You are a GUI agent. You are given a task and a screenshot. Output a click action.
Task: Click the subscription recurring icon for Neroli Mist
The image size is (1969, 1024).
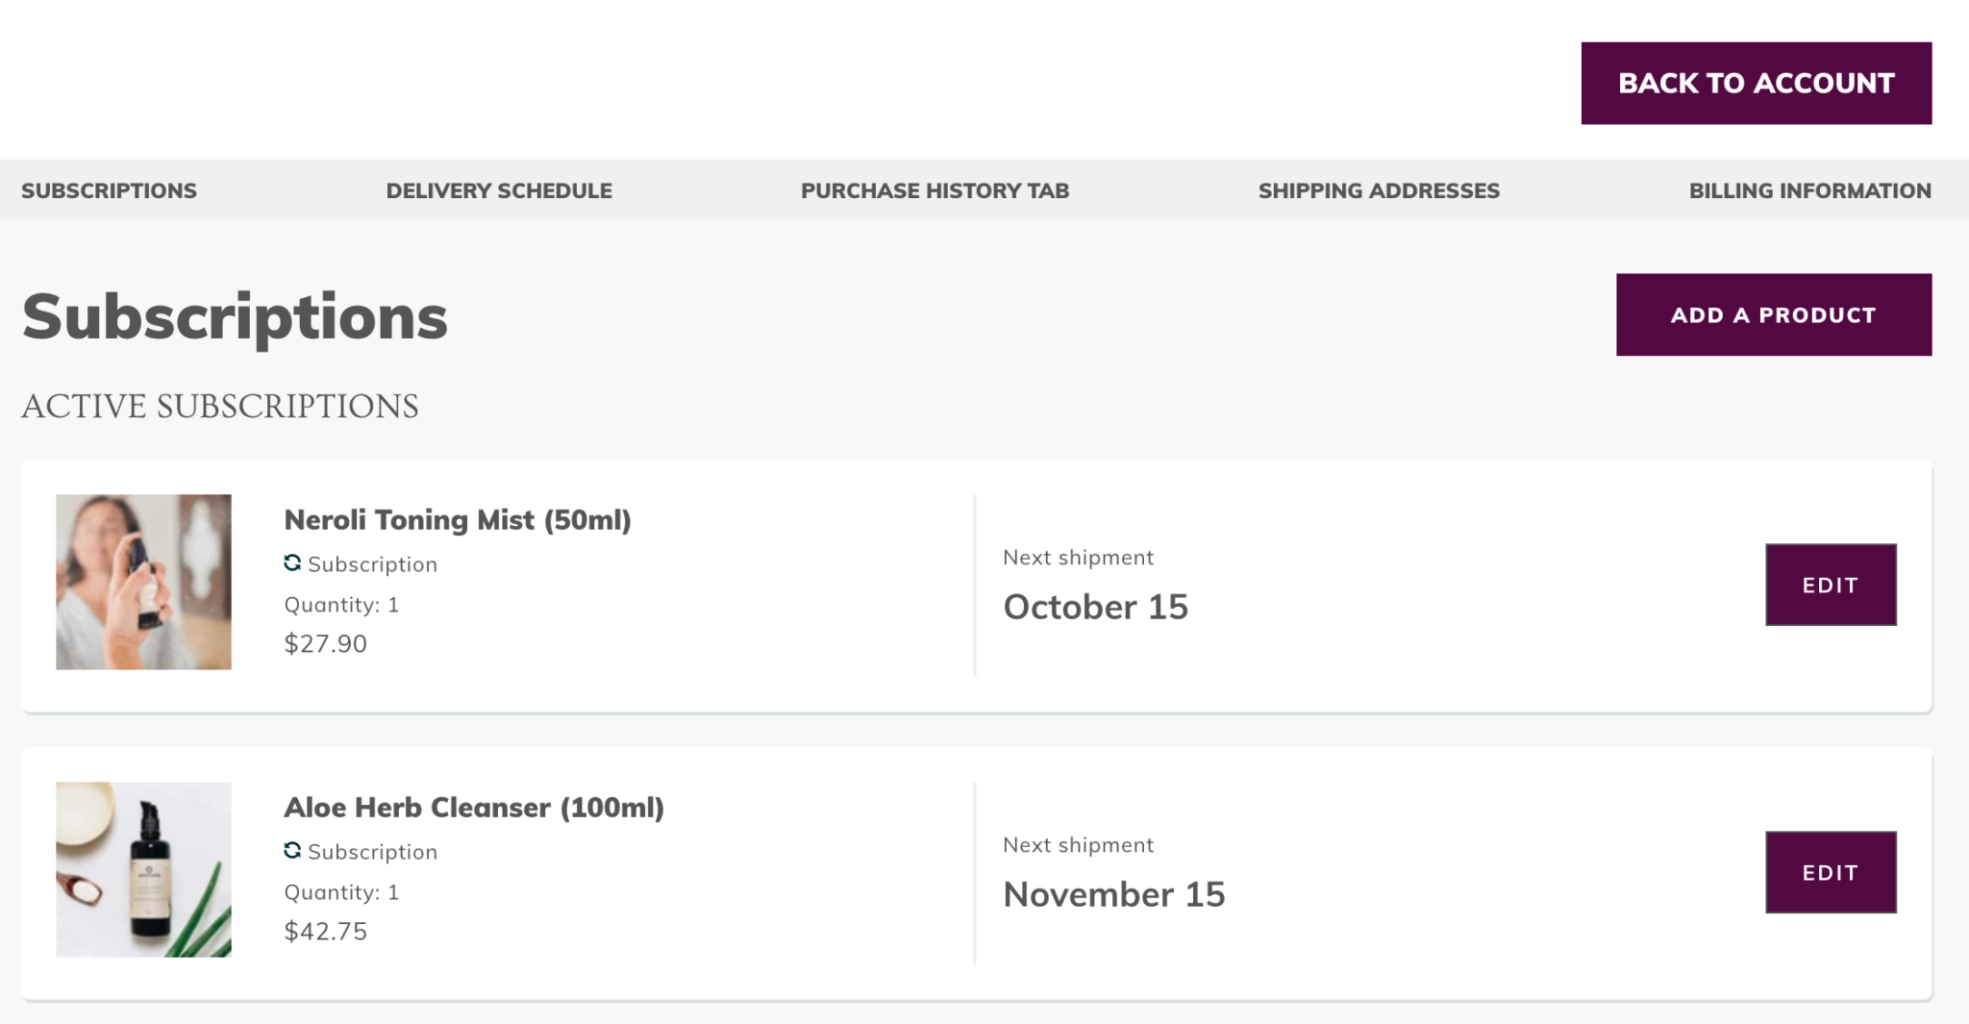pyautogui.click(x=292, y=563)
